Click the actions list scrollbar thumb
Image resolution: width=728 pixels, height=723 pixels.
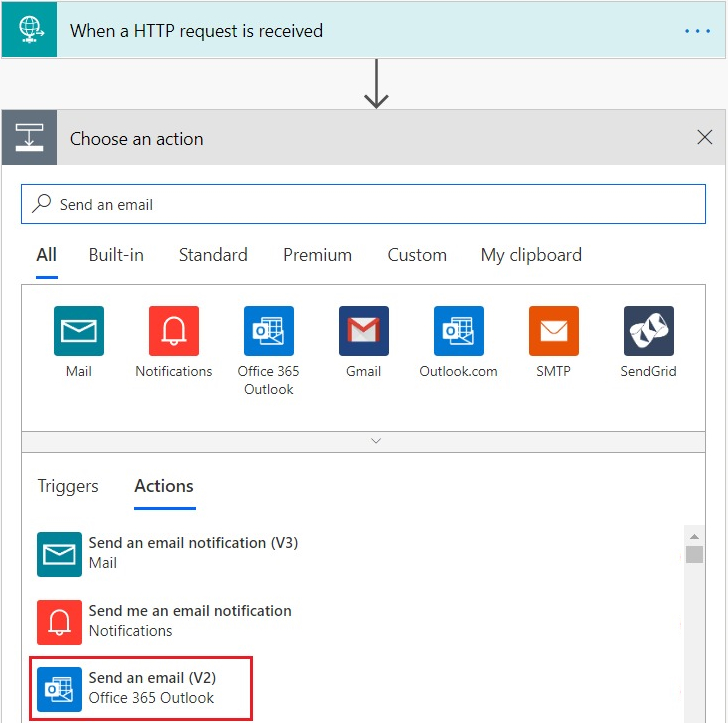(x=694, y=554)
